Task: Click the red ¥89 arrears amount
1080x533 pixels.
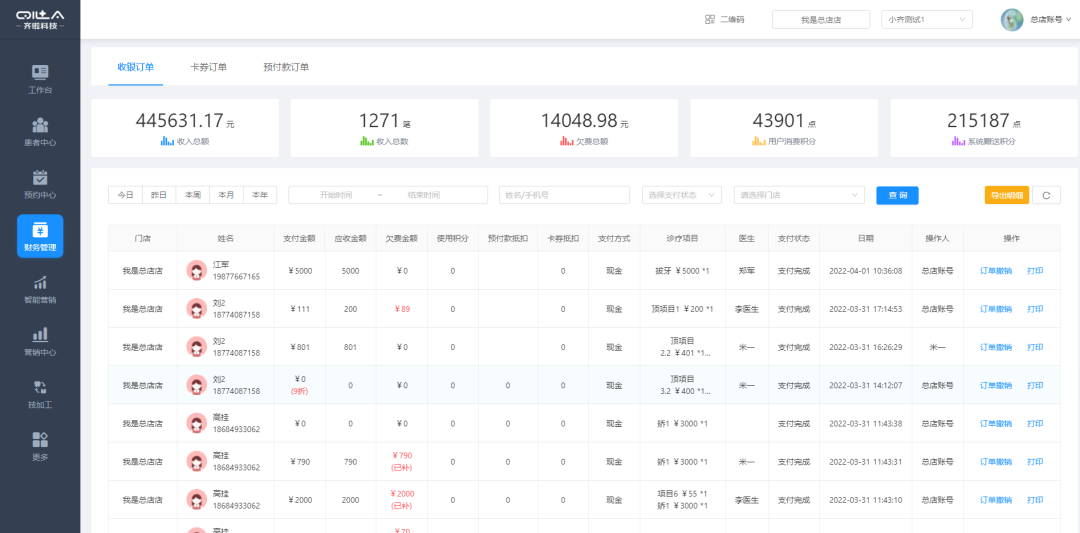Action: click(401, 309)
